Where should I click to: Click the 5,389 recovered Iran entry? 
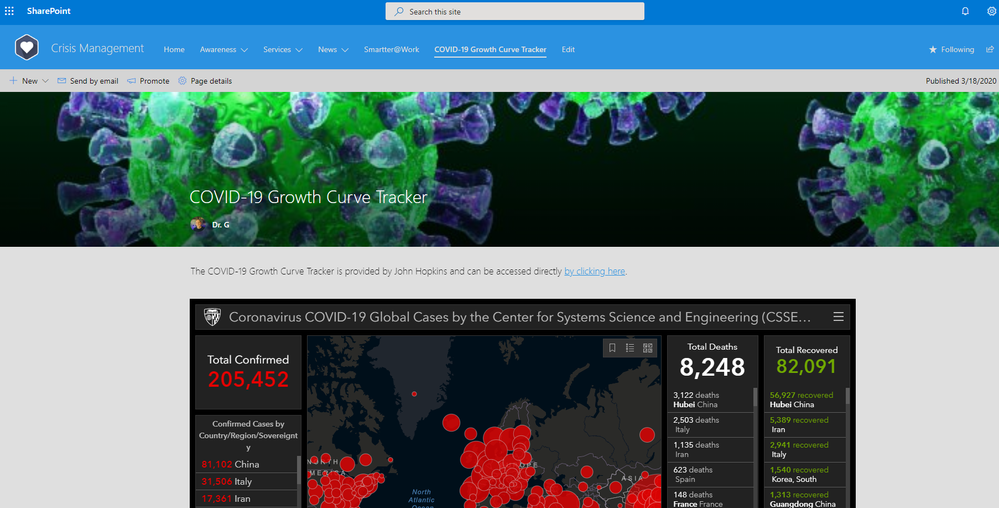click(805, 425)
